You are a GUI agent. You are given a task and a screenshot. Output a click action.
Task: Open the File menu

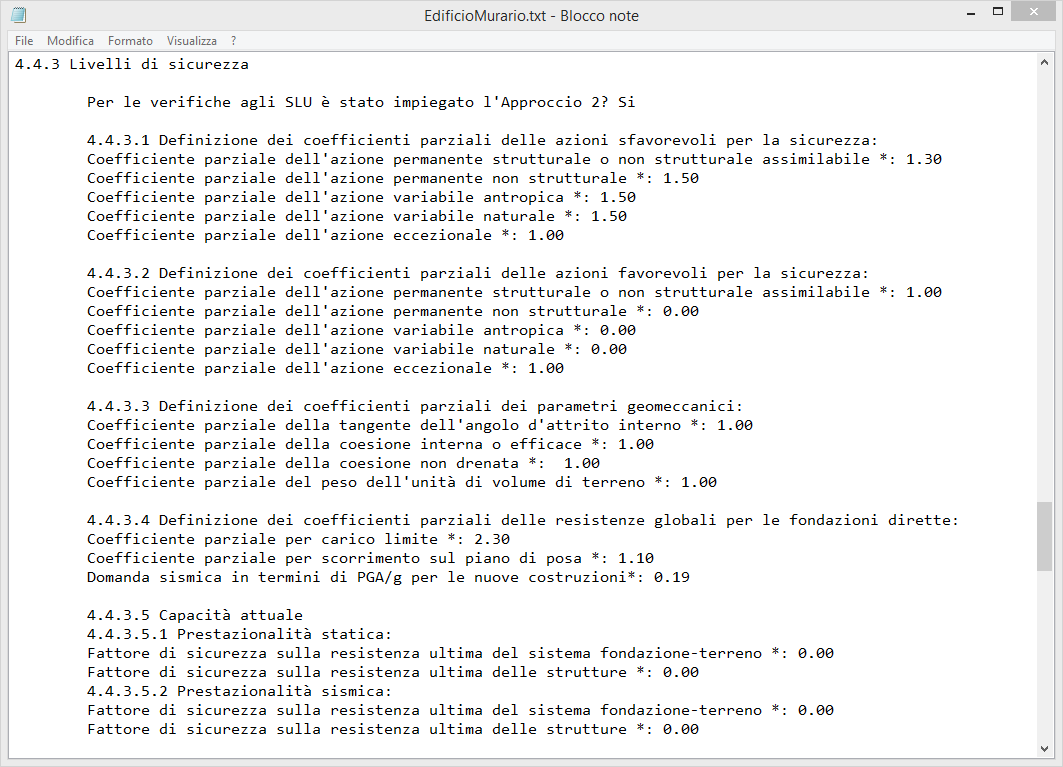(24, 41)
